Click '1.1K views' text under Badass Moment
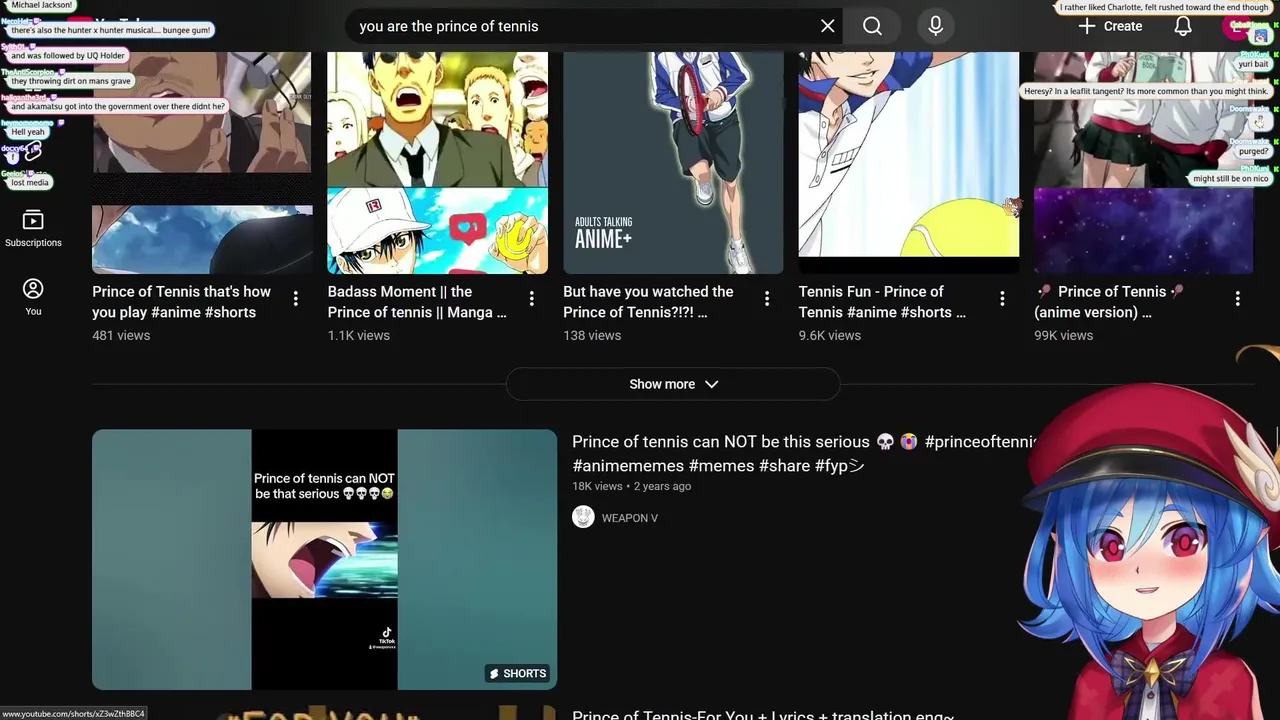This screenshot has width=1280, height=720. coord(359,335)
